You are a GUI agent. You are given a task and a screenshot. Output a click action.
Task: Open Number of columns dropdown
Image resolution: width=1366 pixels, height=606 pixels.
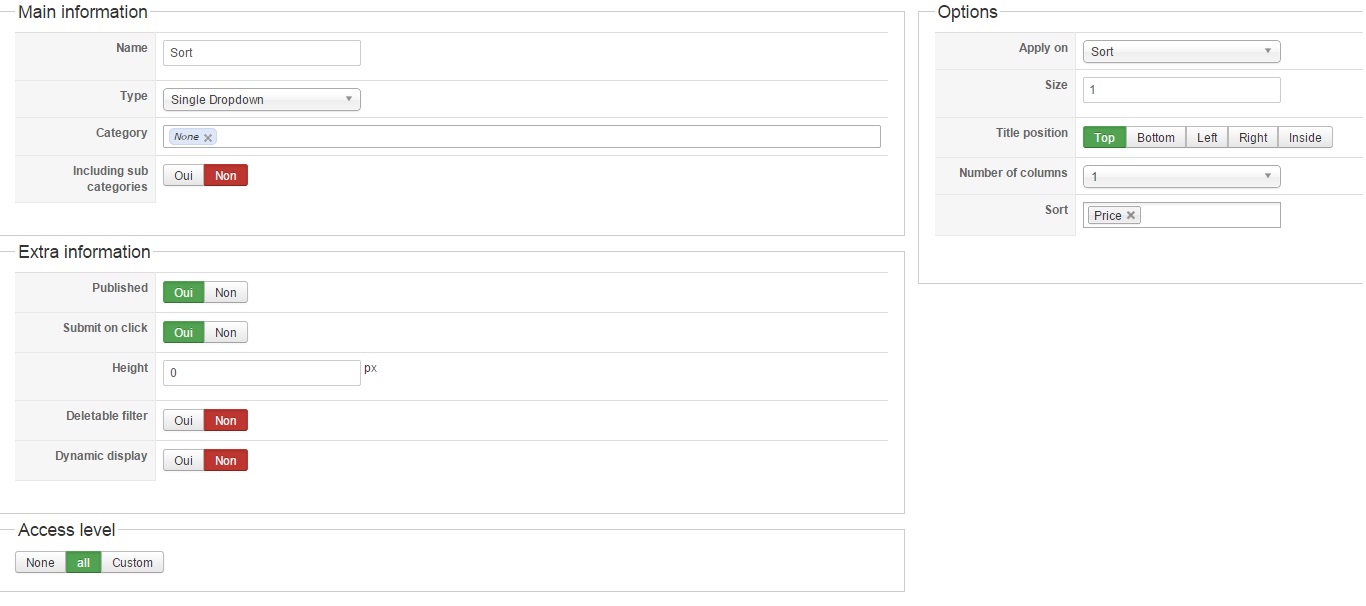[1181, 177]
